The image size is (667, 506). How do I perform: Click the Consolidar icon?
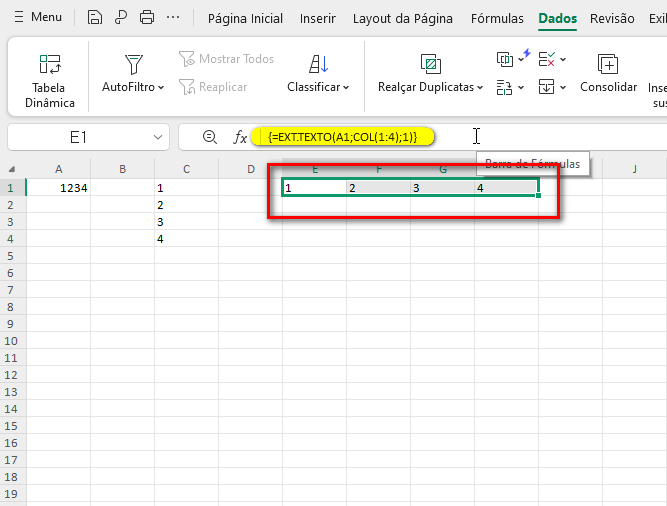coord(608,65)
